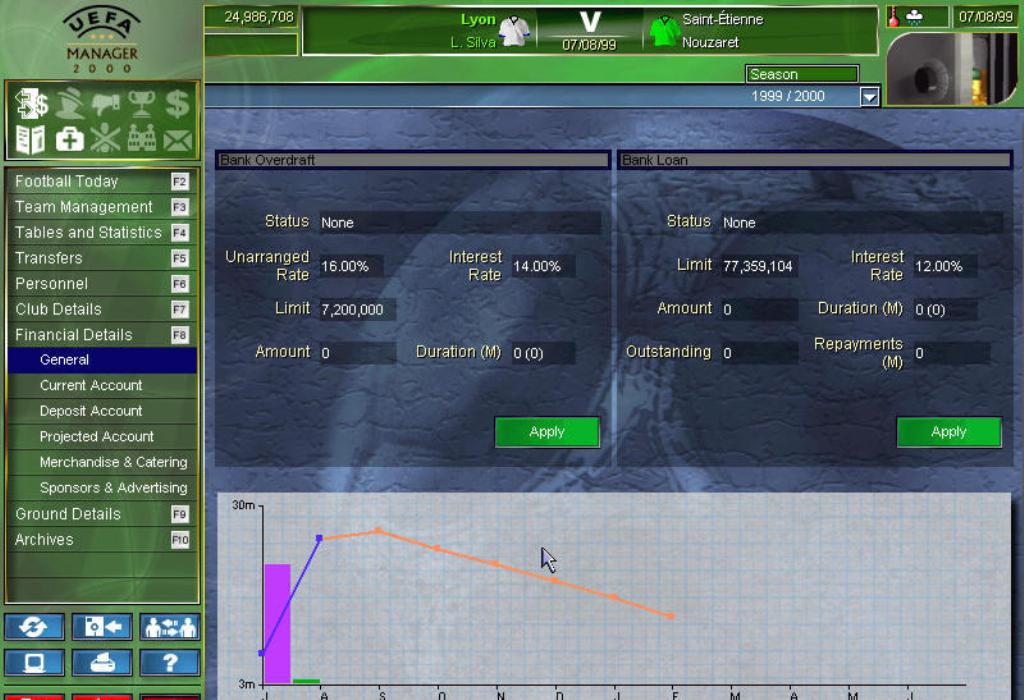Click Apply in the Bank Overdraft panel
This screenshot has width=1024, height=700.
[547, 432]
